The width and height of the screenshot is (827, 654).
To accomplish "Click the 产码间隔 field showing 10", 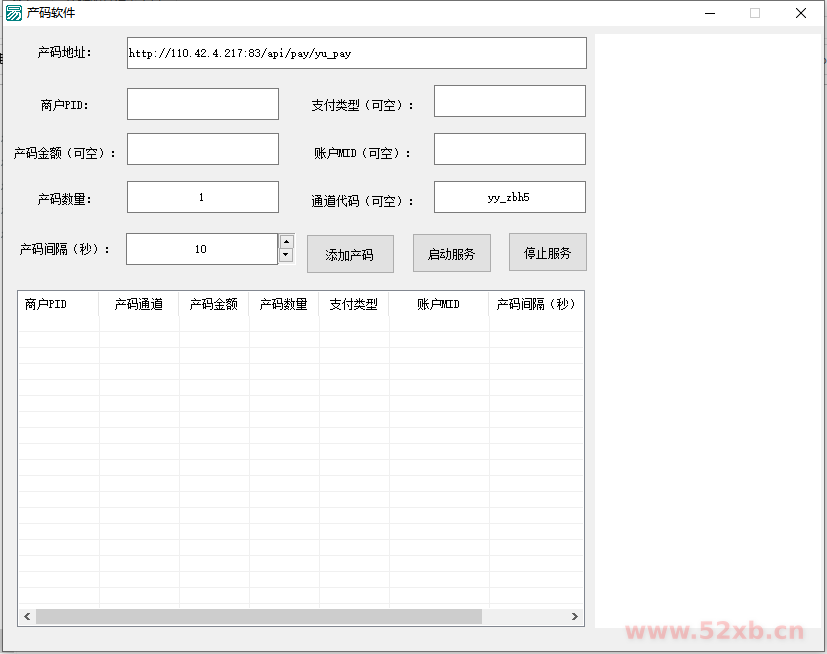I will point(201,249).
